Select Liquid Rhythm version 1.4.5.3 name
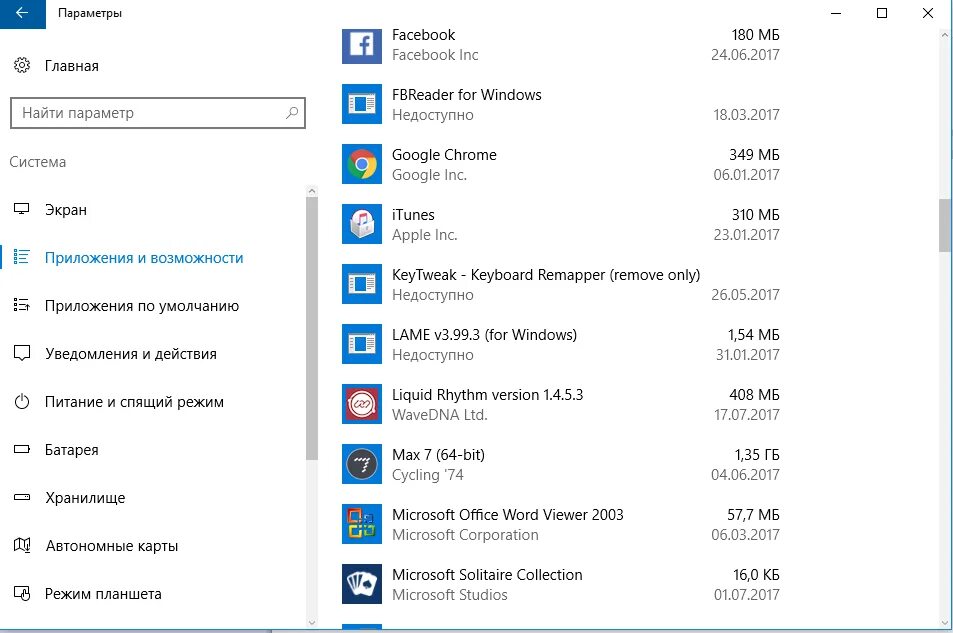Viewport: 953px width, 633px height. tap(487, 395)
